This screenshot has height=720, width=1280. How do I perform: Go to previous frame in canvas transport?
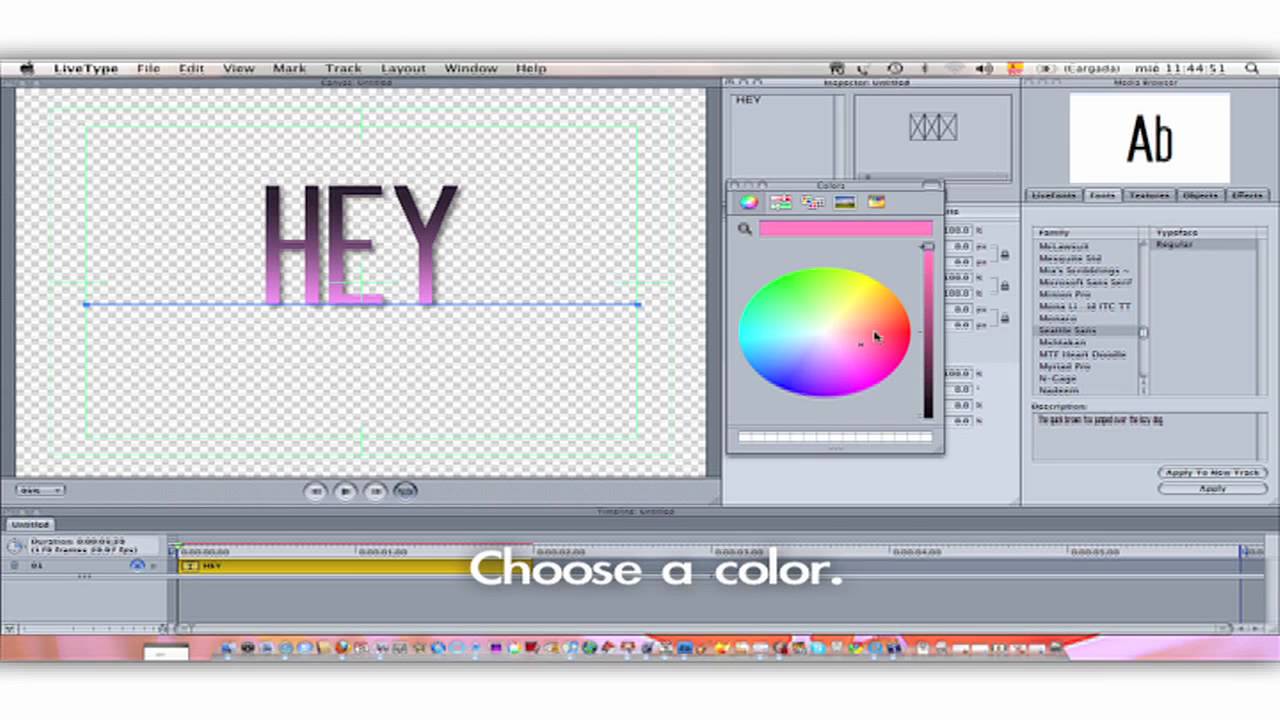point(315,491)
